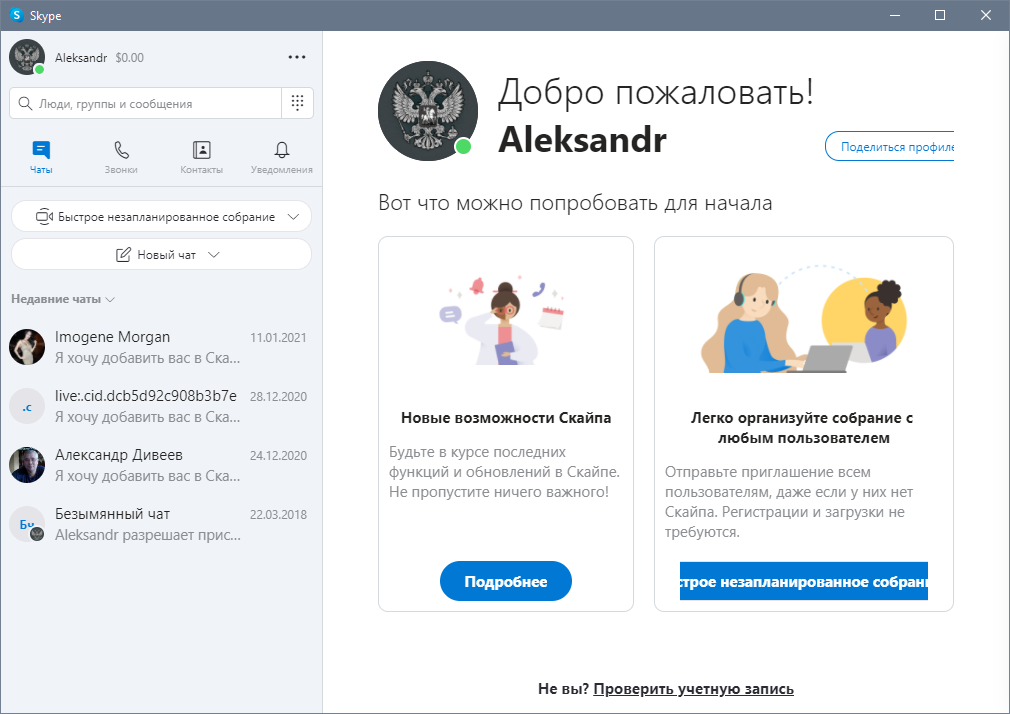Click the Безымянный чат group avatar
Image resolution: width=1010 pixels, height=714 pixels.
pyautogui.click(x=27, y=524)
